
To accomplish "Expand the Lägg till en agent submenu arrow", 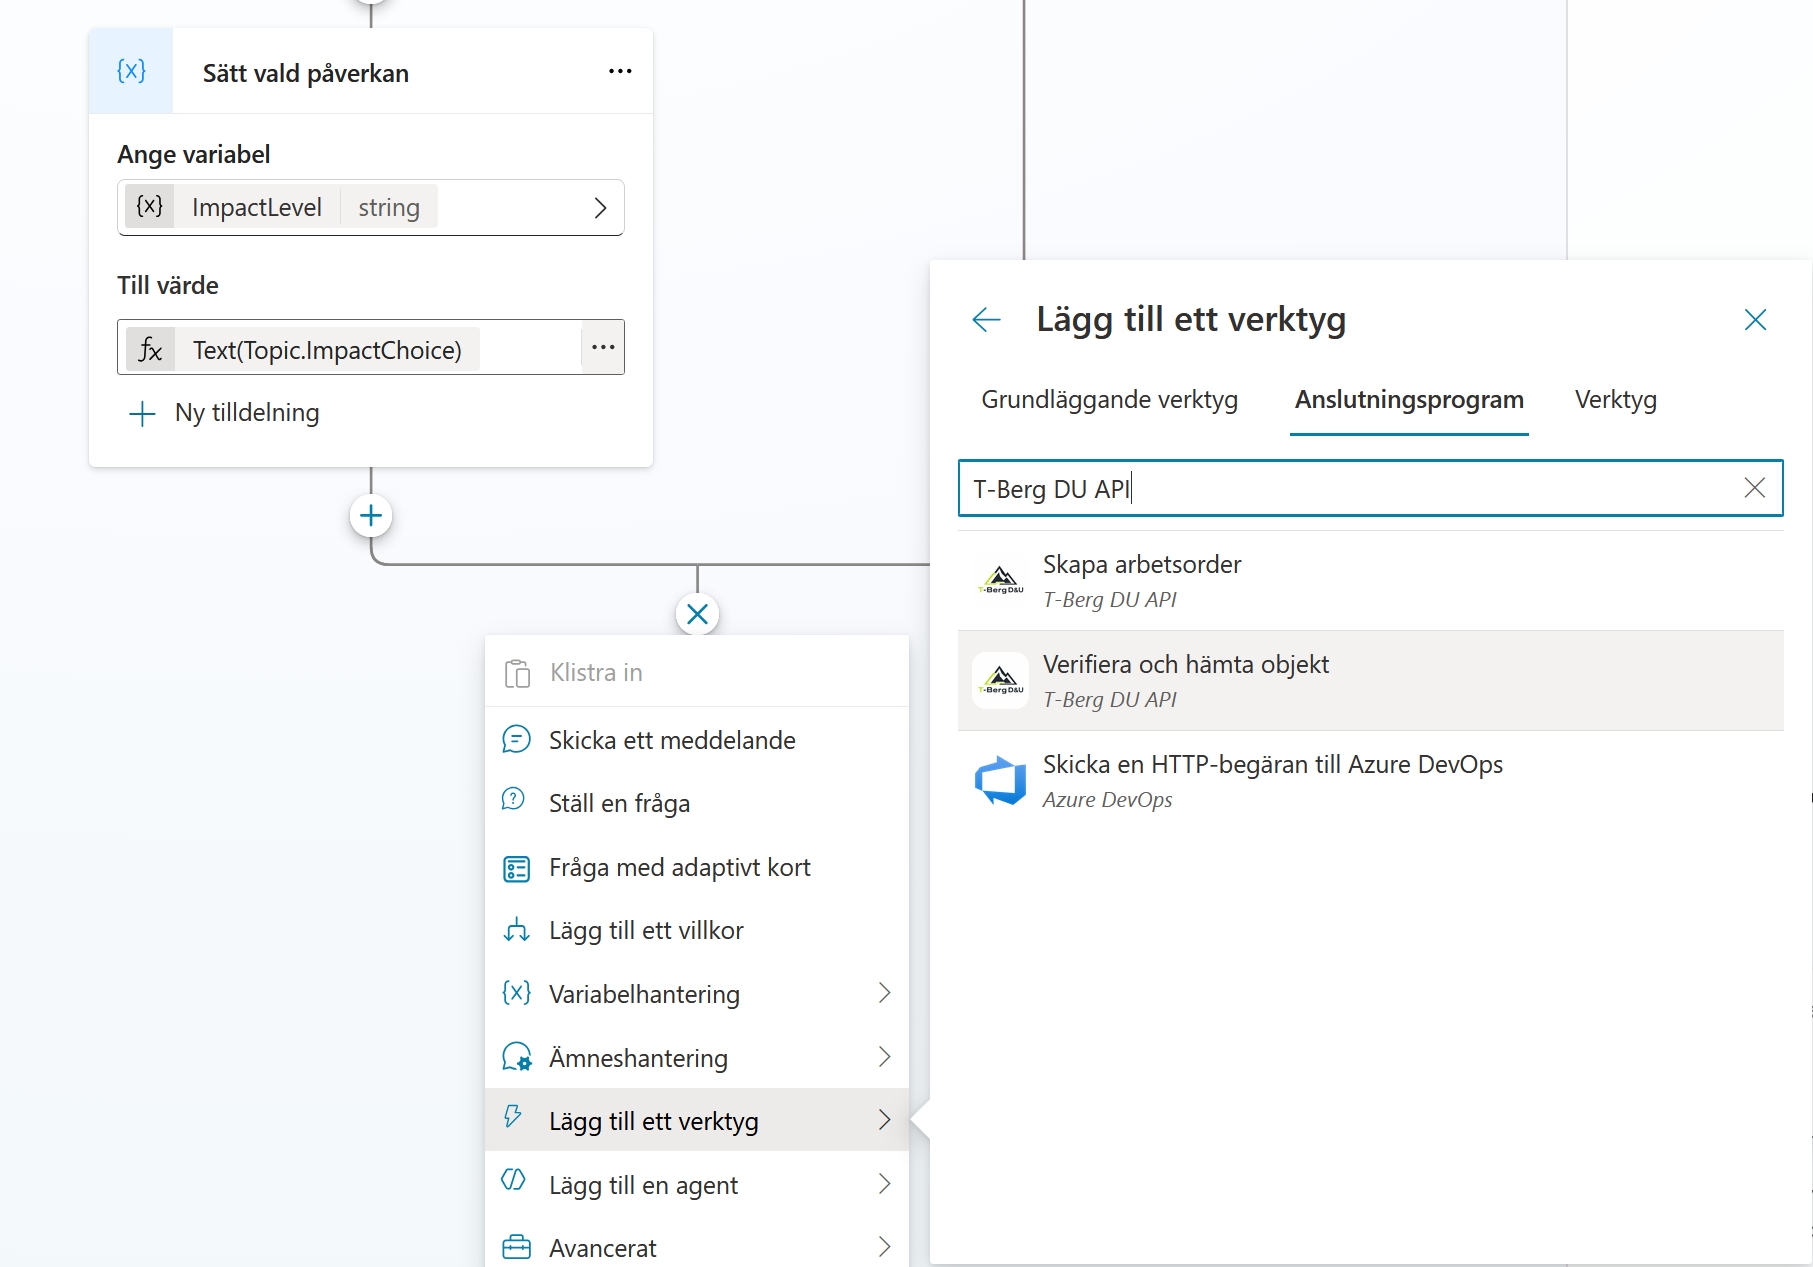I will click(x=884, y=1184).
